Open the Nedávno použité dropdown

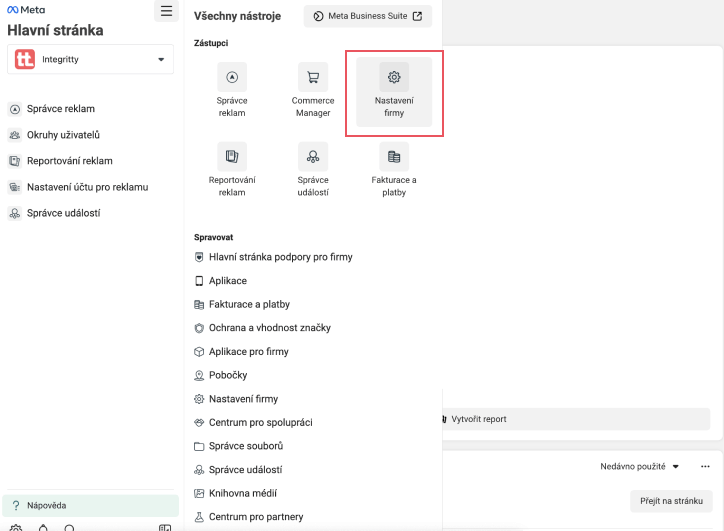pos(640,466)
